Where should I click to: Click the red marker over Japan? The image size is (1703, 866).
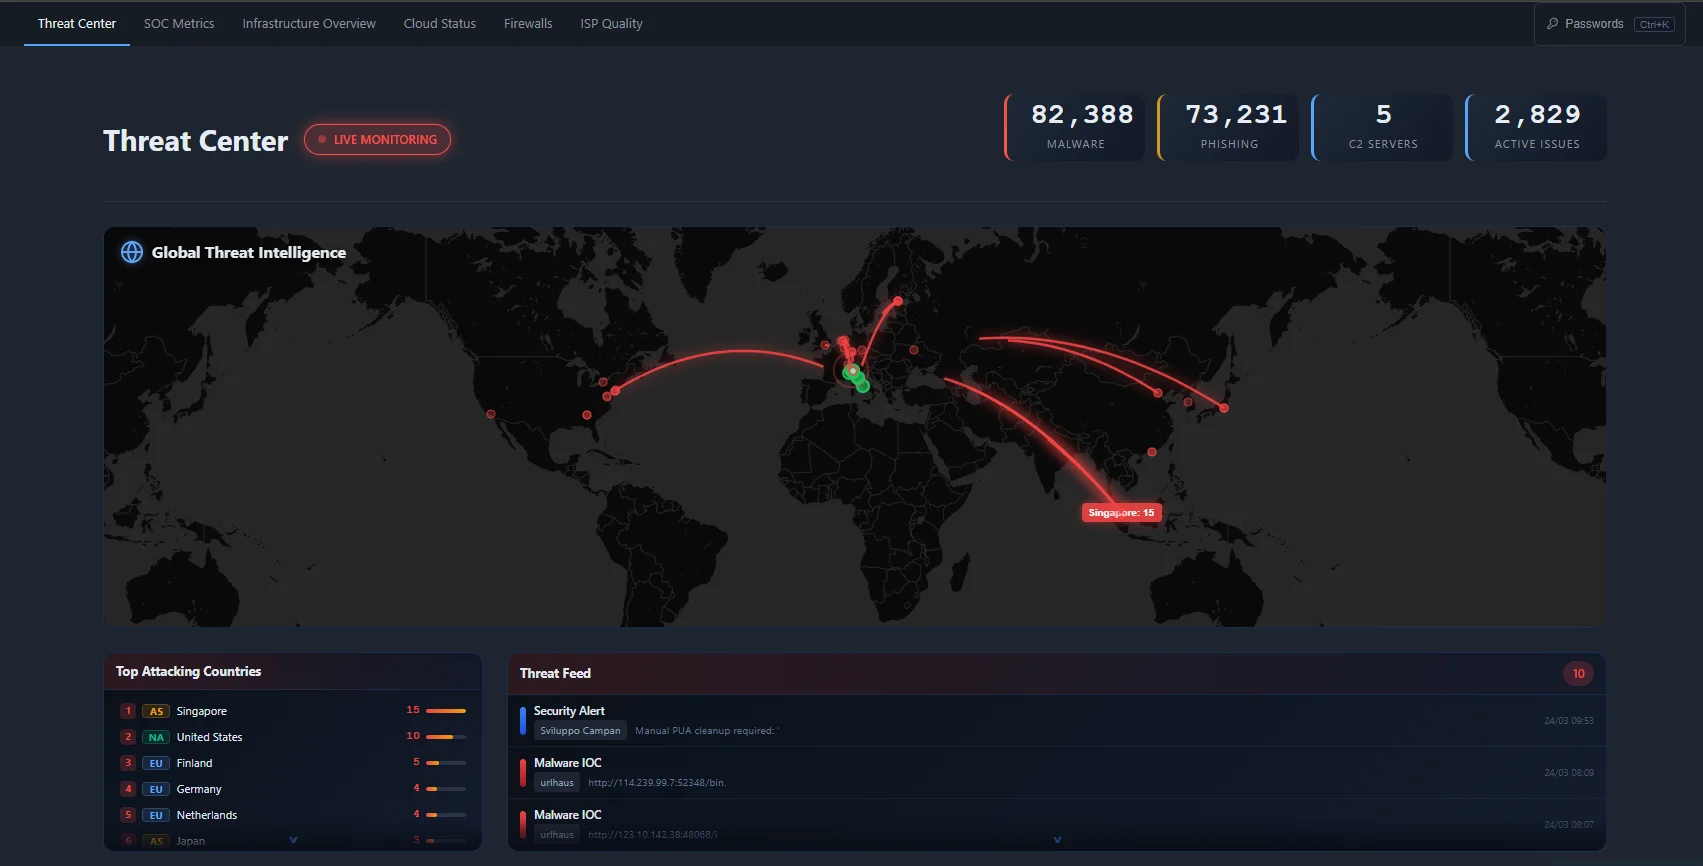click(x=1223, y=408)
